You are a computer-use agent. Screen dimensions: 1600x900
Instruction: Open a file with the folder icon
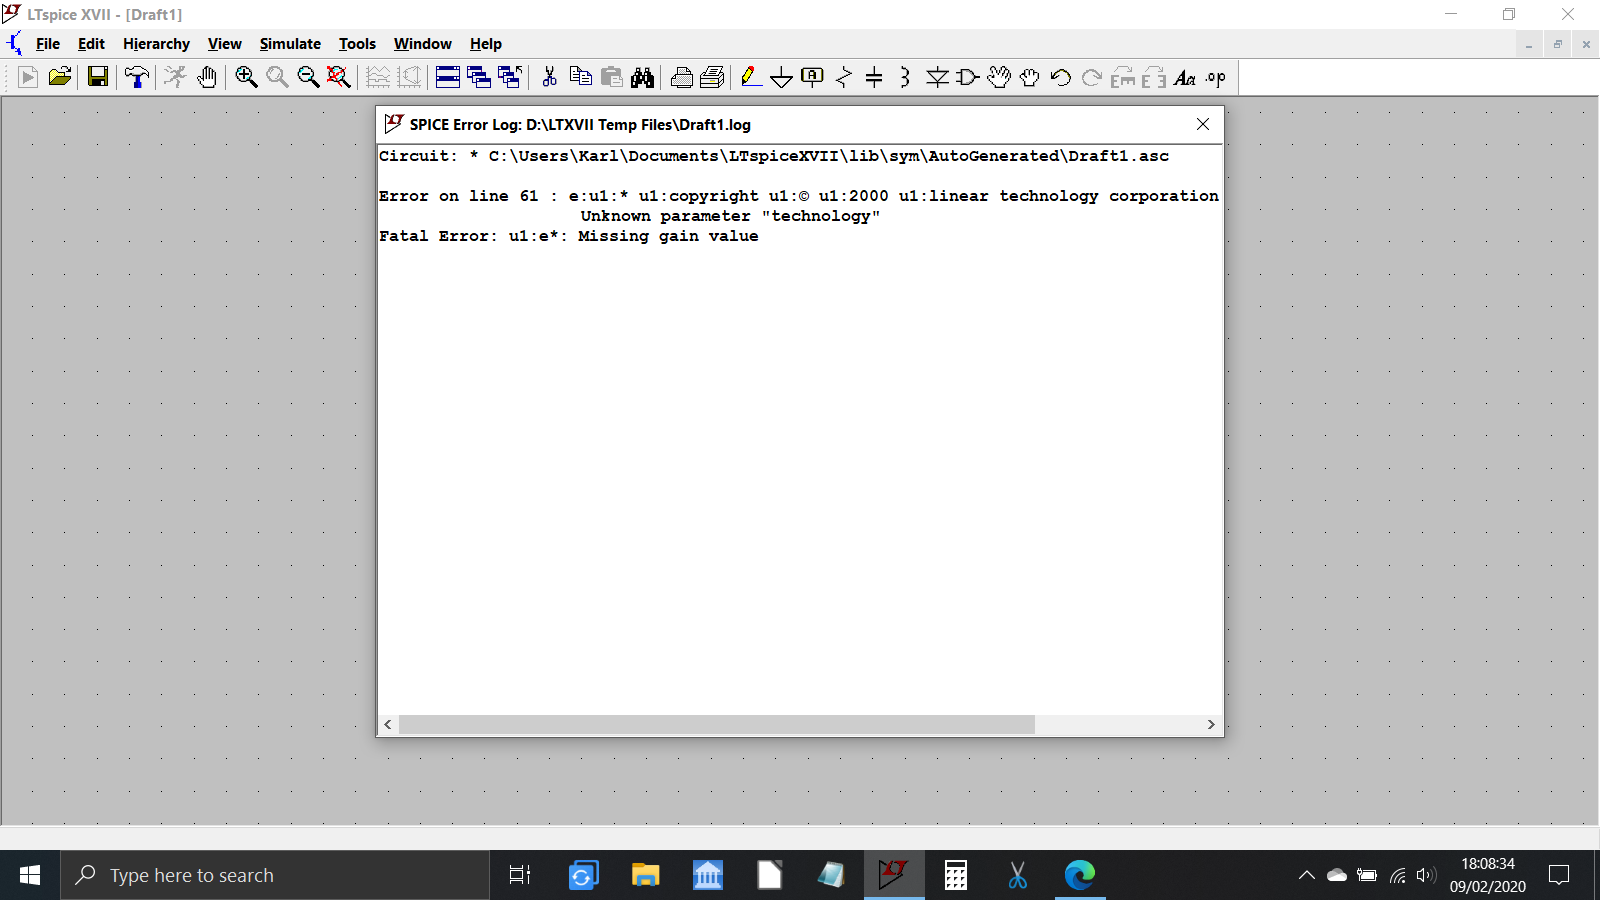pyautogui.click(x=60, y=77)
